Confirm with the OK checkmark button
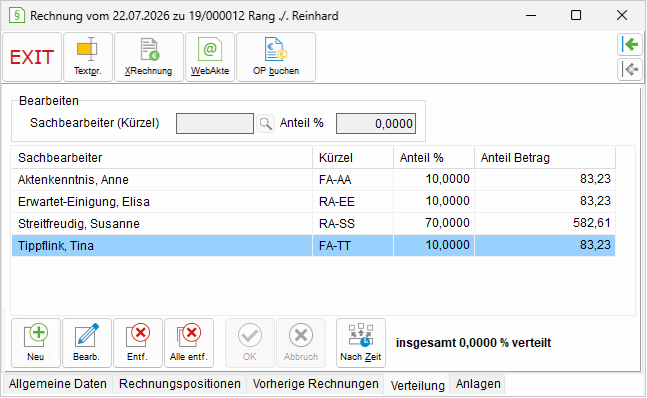 (250, 343)
